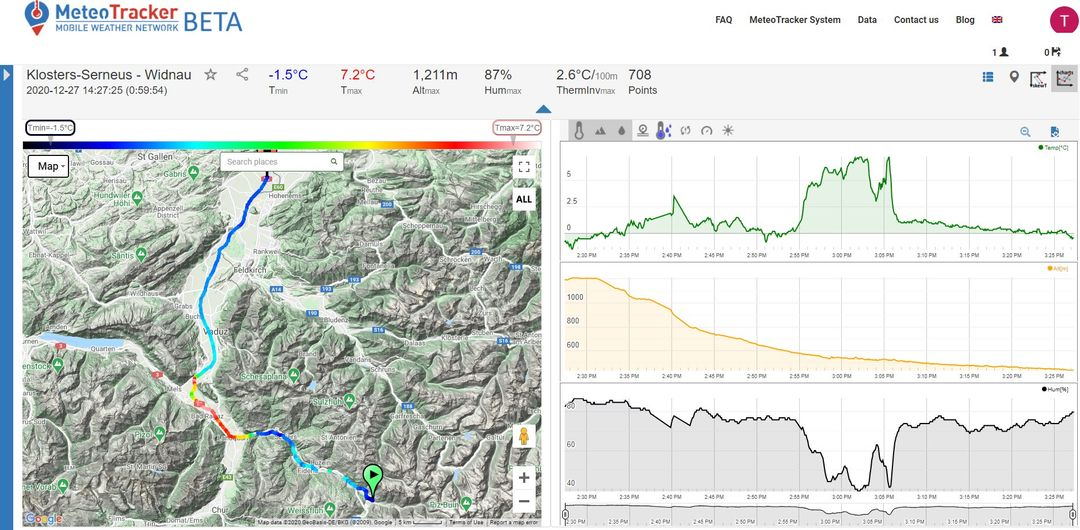1080x530 pixels.
Task: Open the Map type dropdown
Action: [x=48, y=165]
